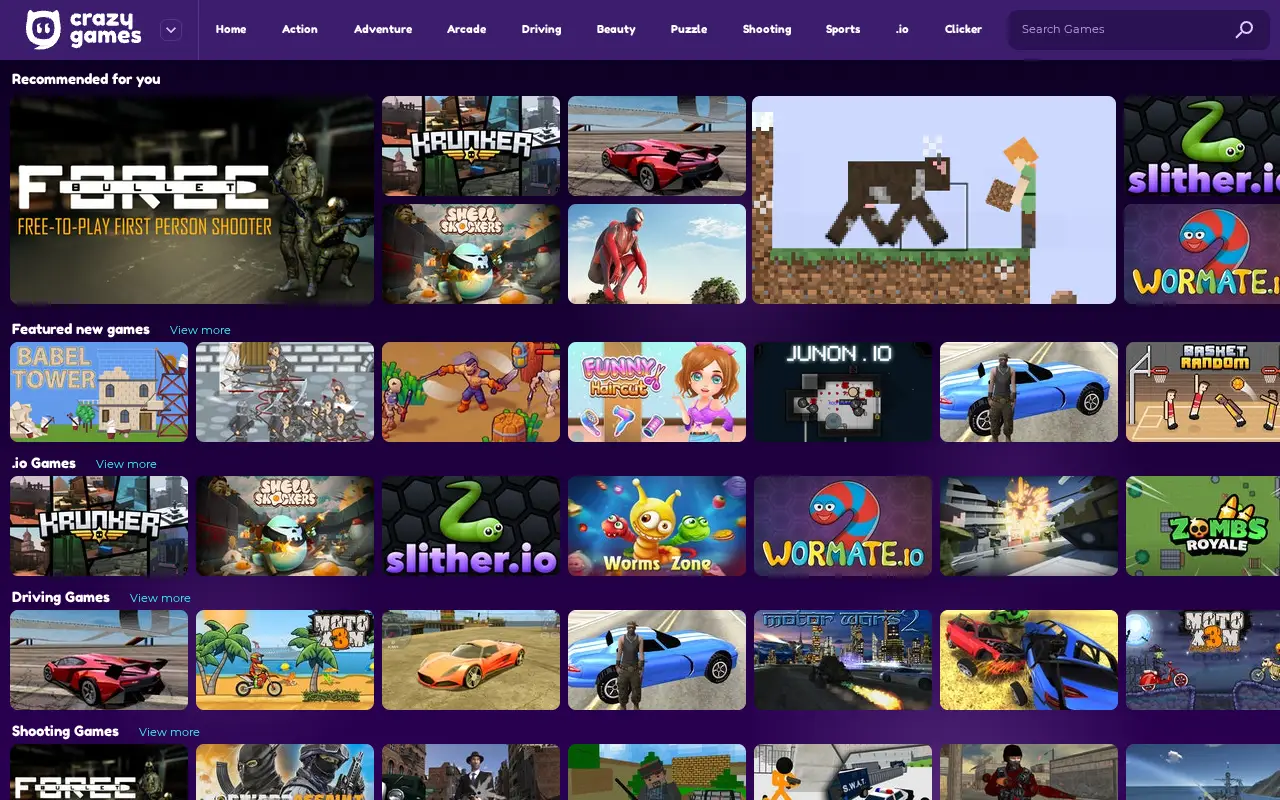Open the purple-haired fighter game thumbnail
The image size is (1280, 800).
pos(471,392)
